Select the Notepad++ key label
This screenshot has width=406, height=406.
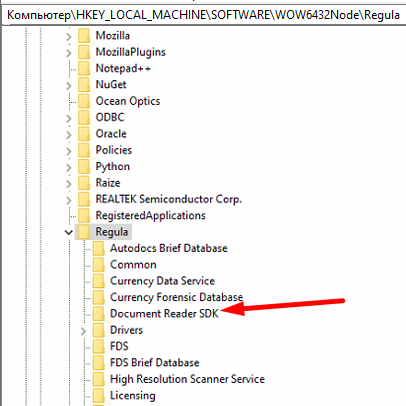(123, 68)
